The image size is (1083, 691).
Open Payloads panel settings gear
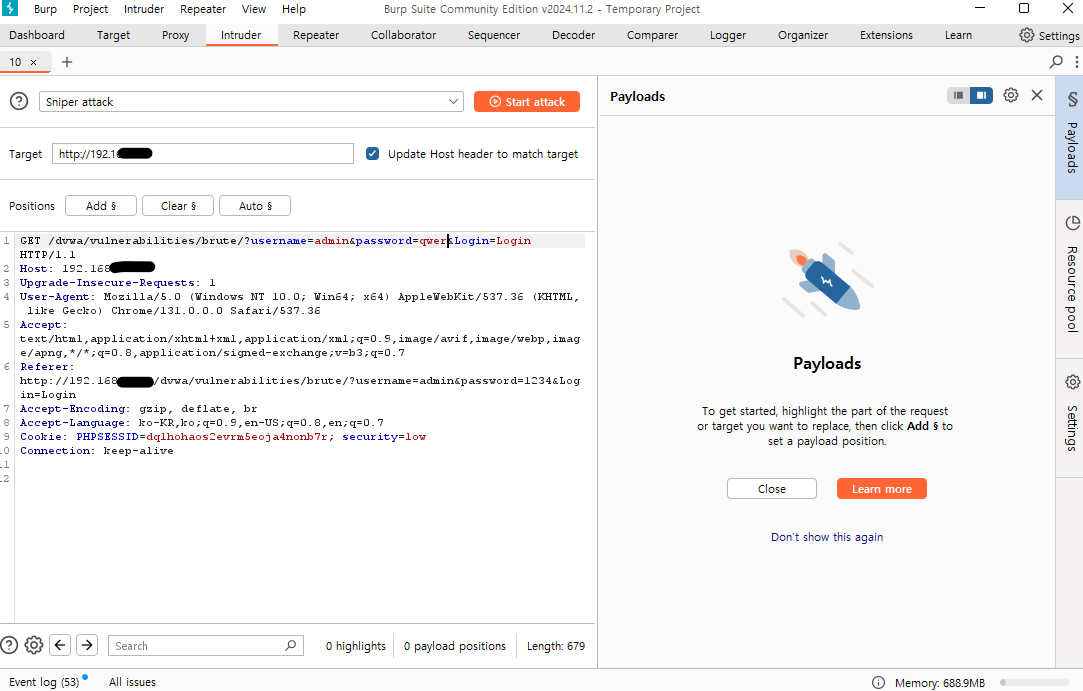1010,95
